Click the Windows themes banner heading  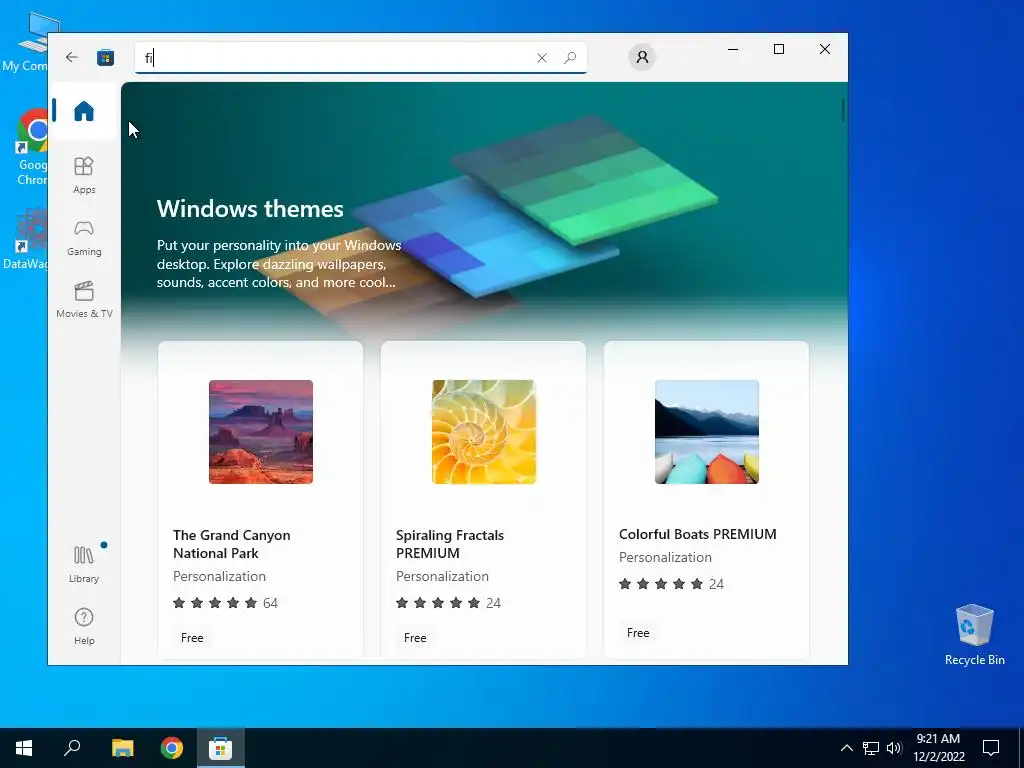[250, 209]
